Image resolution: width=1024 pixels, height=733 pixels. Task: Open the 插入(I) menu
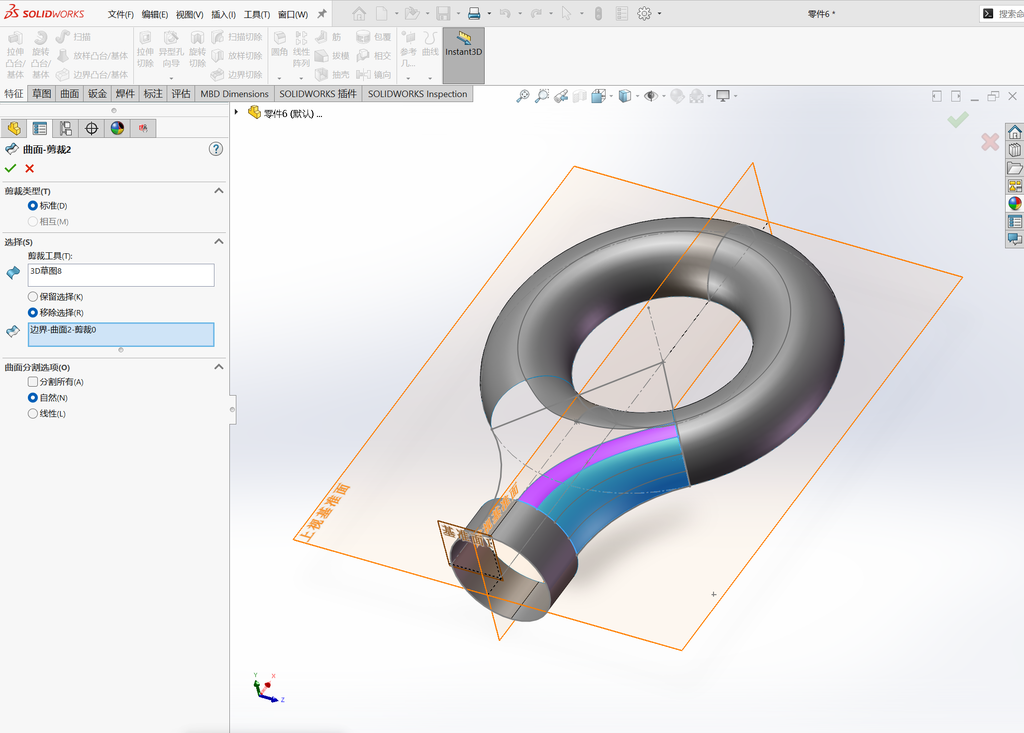click(223, 14)
